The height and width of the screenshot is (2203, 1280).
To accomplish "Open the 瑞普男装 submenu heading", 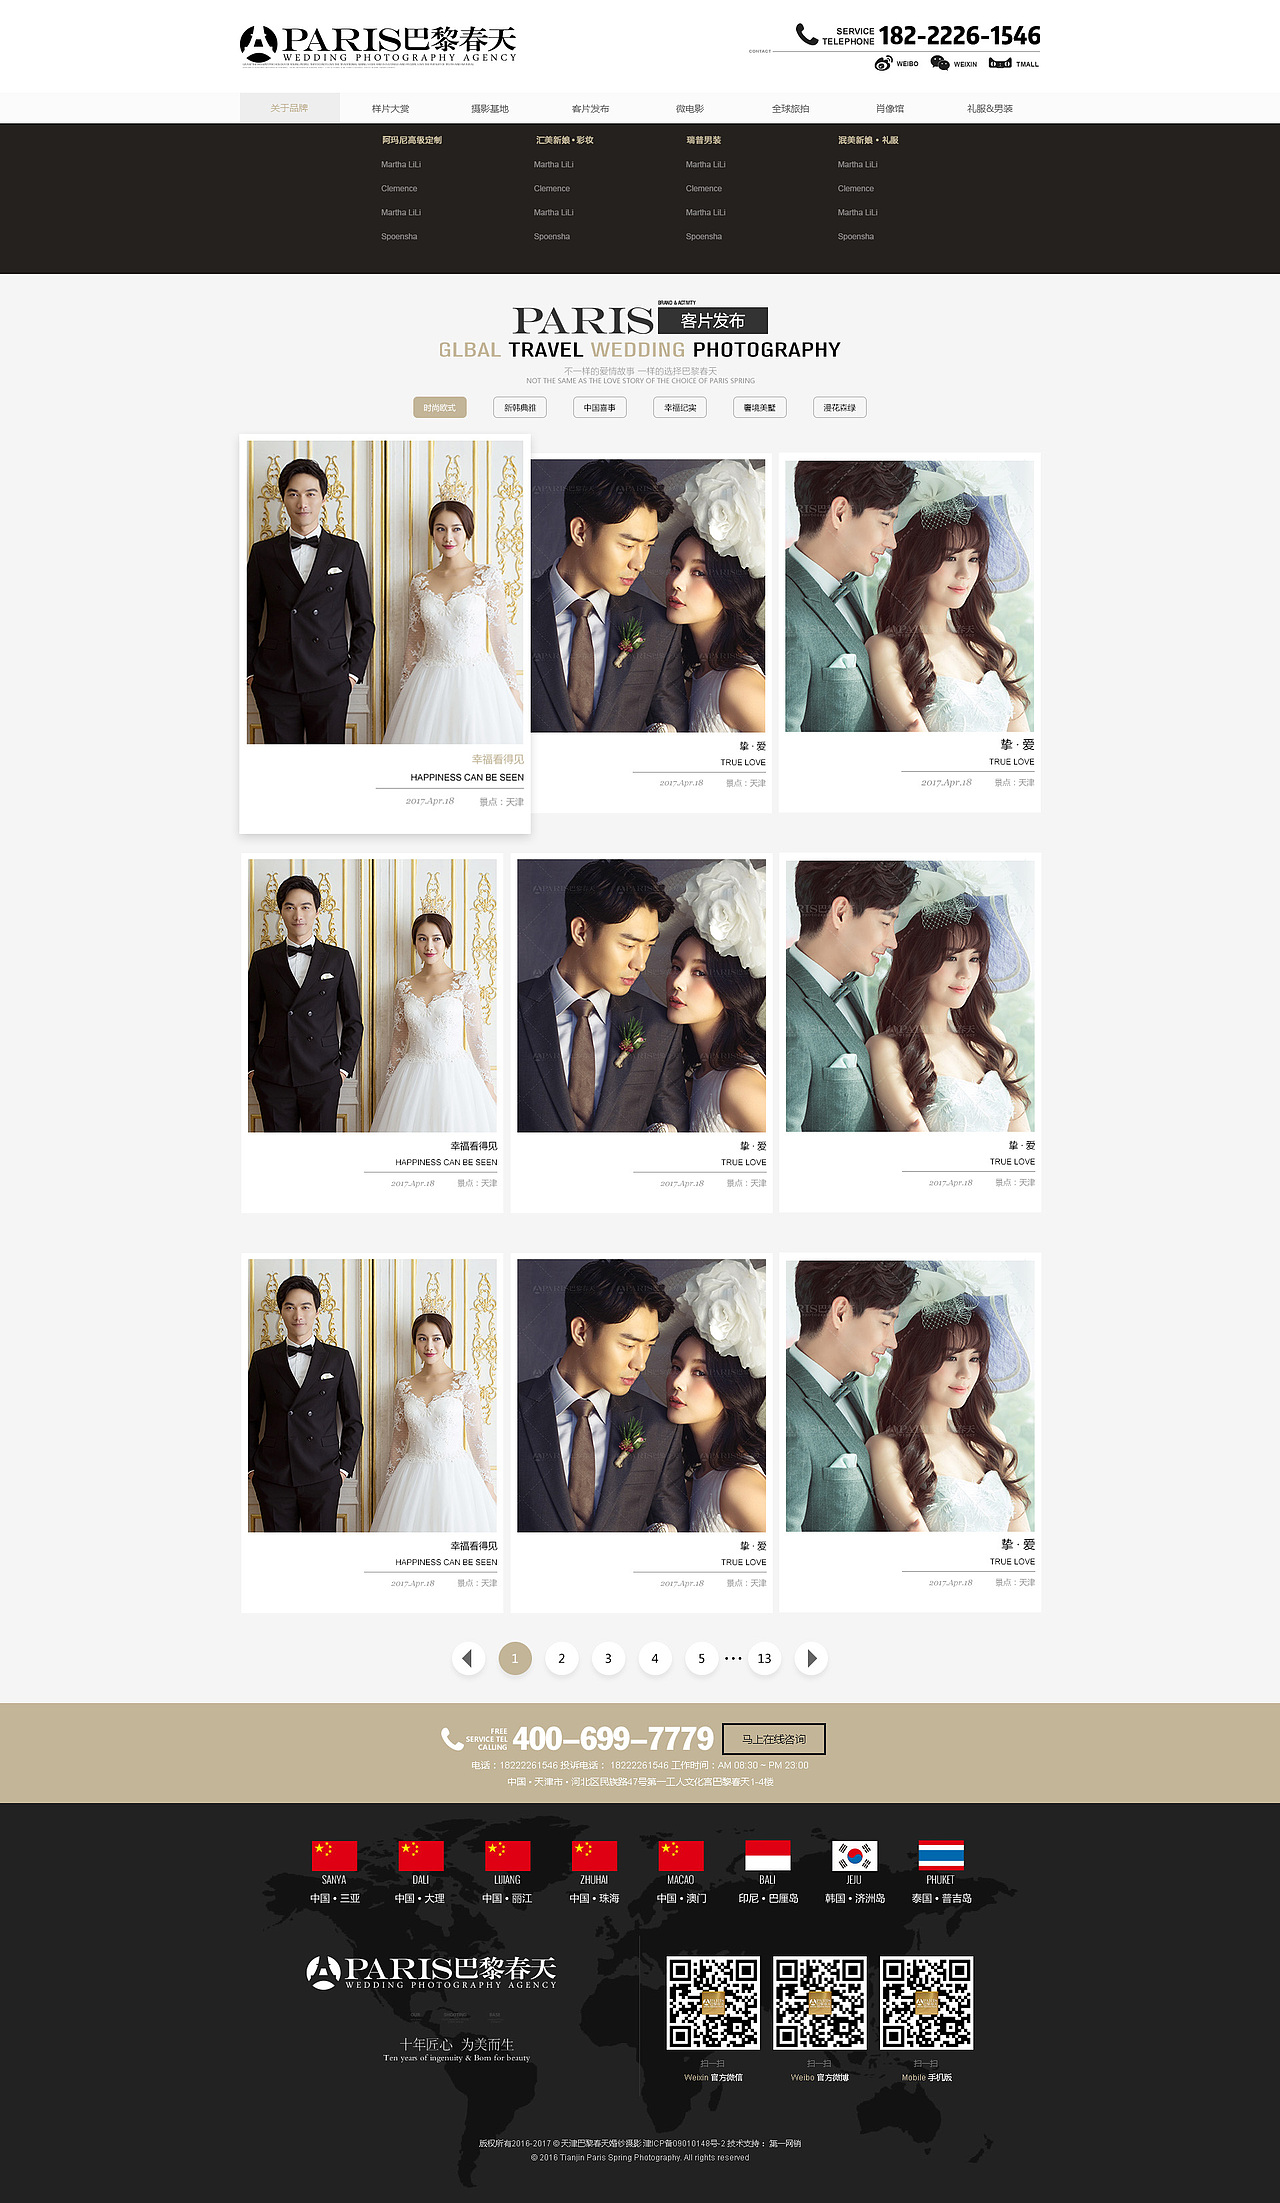I will pos(704,140).
